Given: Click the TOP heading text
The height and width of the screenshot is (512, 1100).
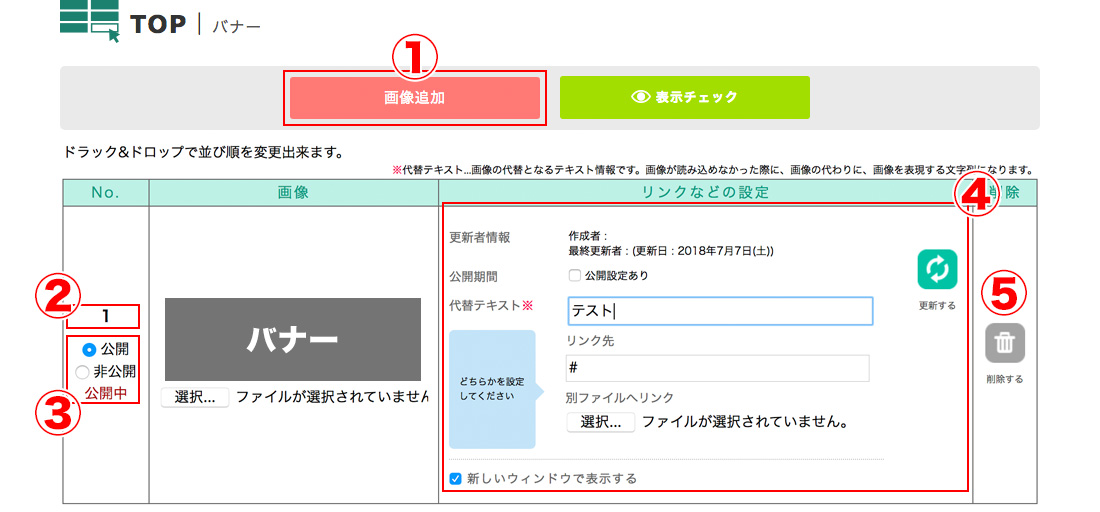Looking at the screenshot, I should click(159, 25).
